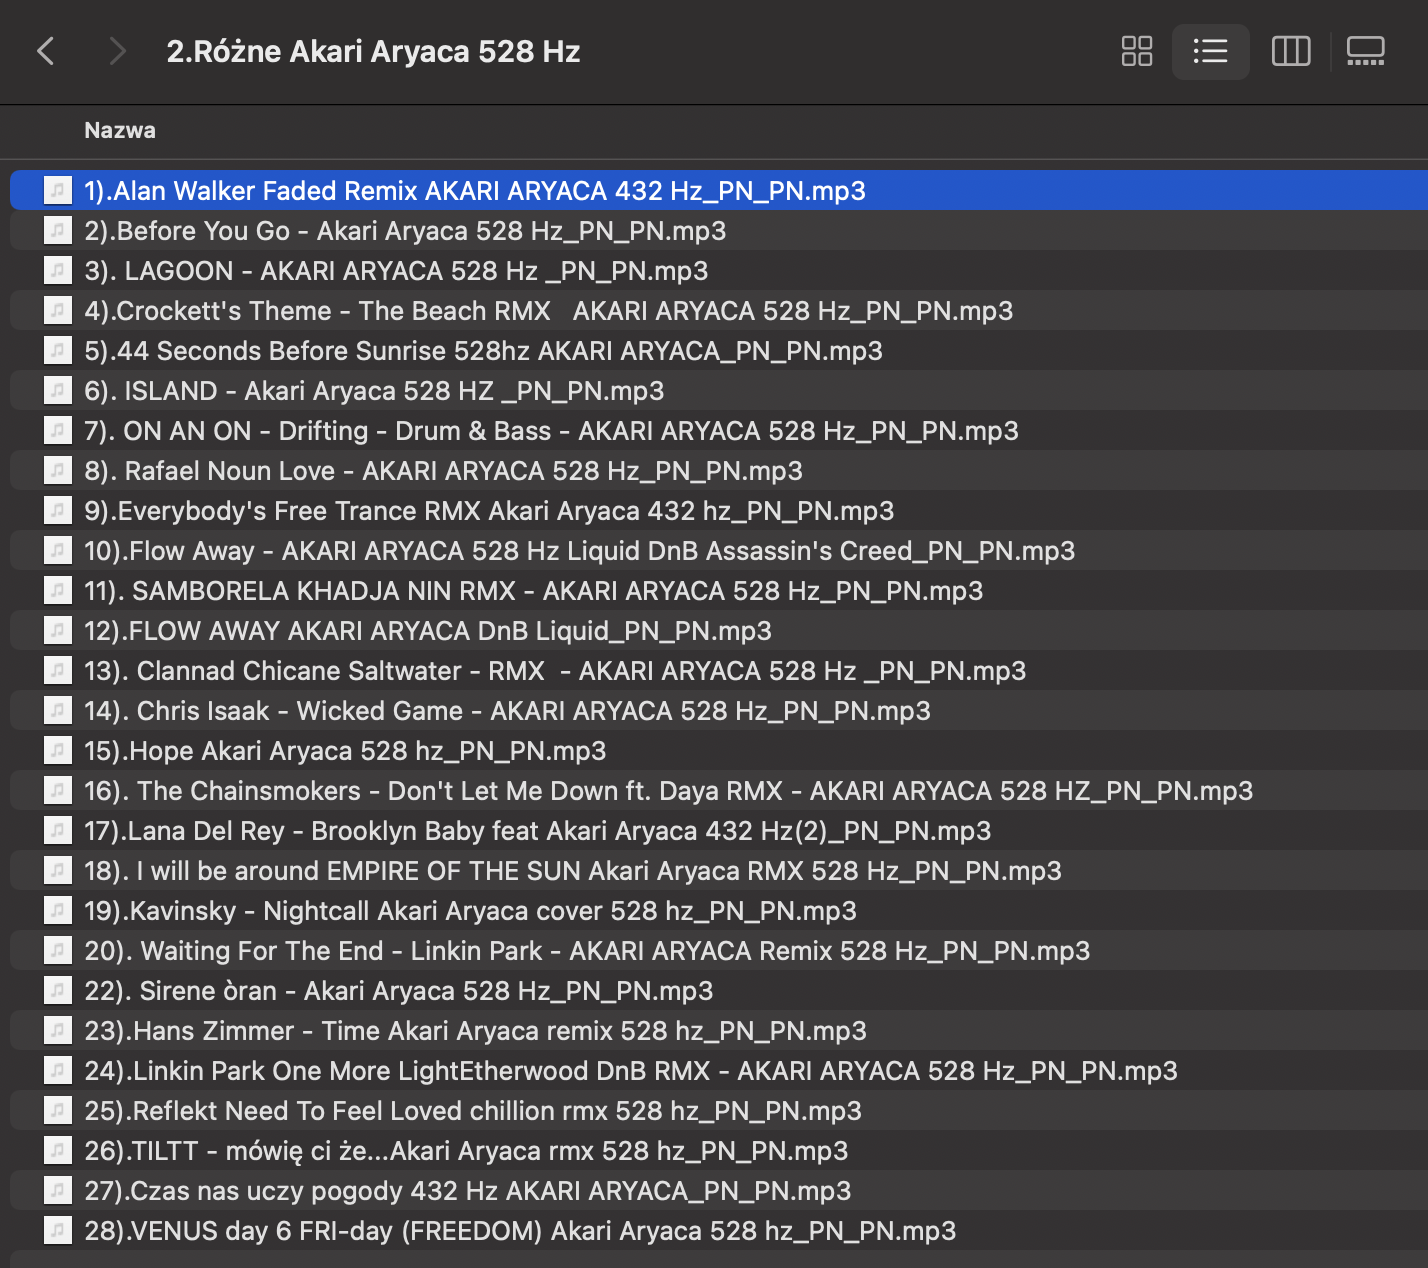Sort by the Nazwa column header
Image resolution: width=1428 pixels, height=1268 pixels.
pos(120,131)
